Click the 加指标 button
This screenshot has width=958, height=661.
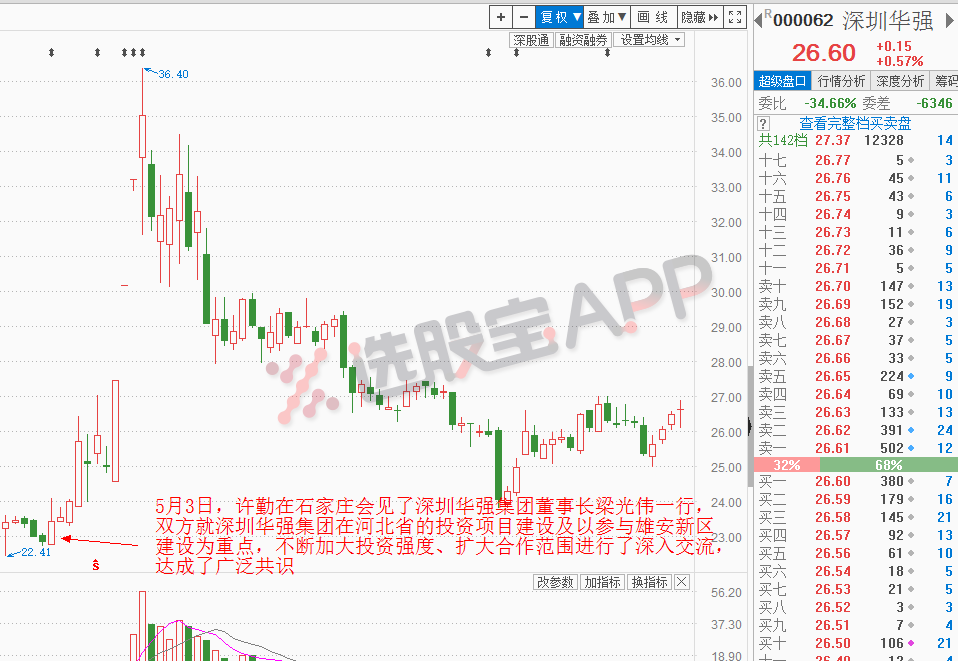click(x=602, y=582)
